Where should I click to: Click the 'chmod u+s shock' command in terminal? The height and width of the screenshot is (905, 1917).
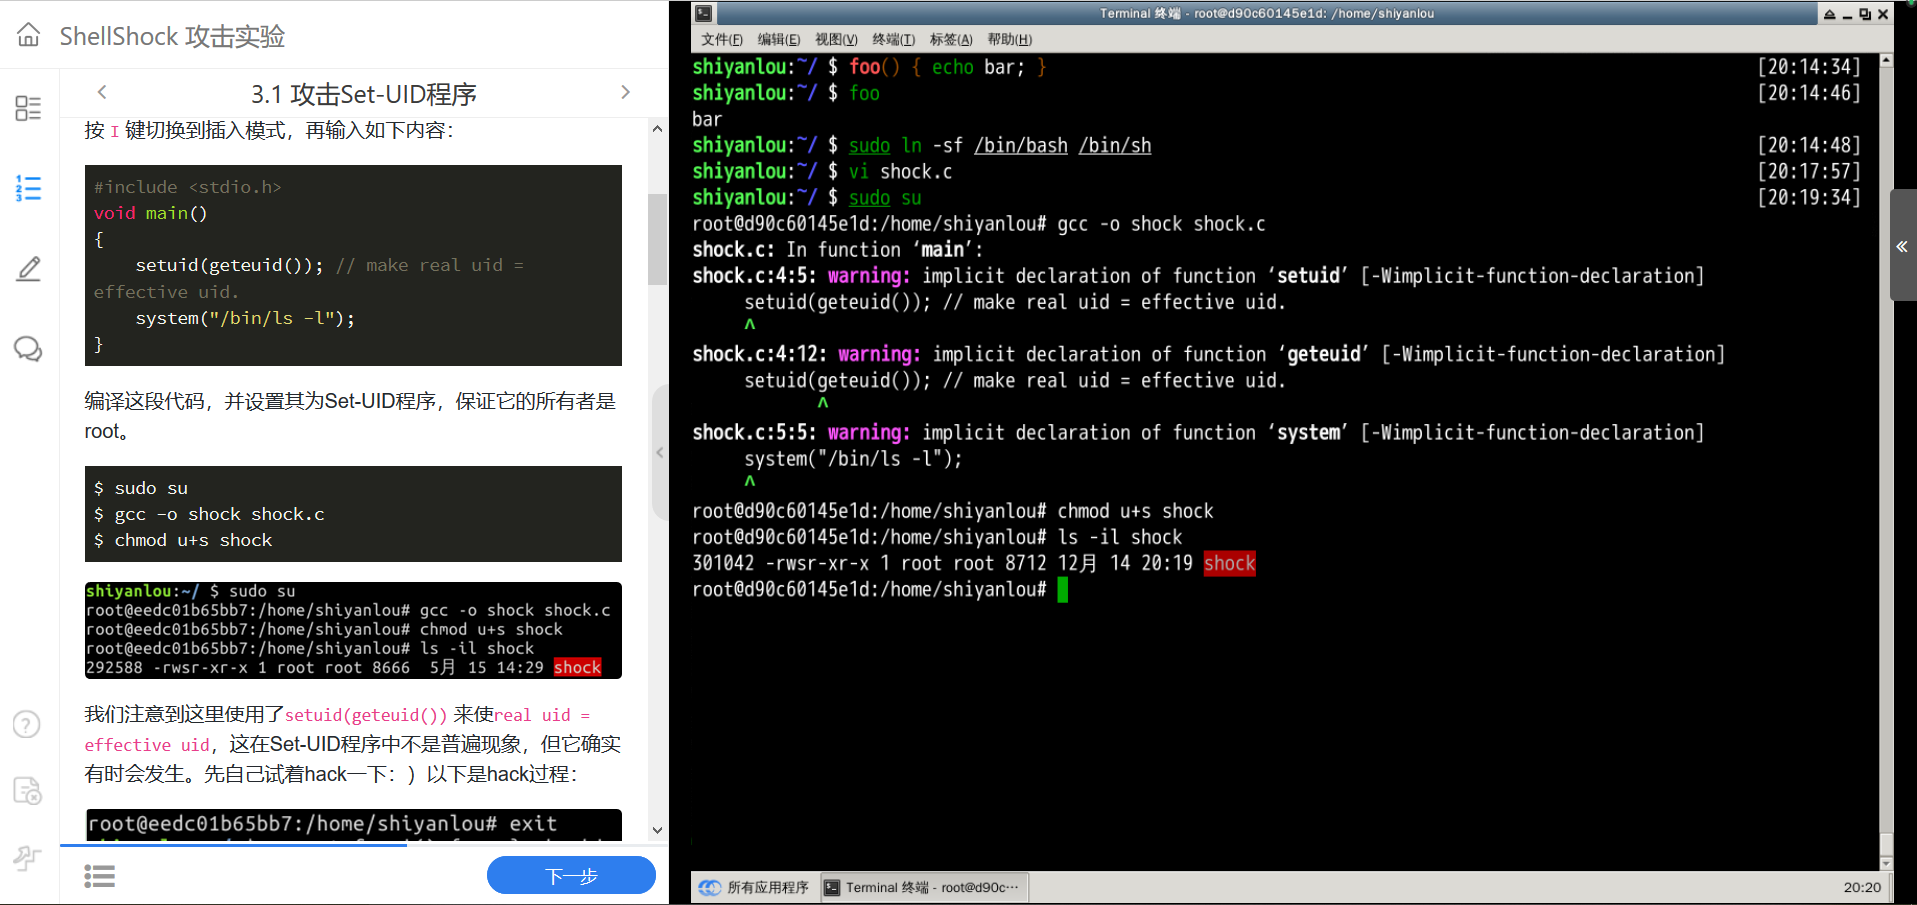(1135, 512)
